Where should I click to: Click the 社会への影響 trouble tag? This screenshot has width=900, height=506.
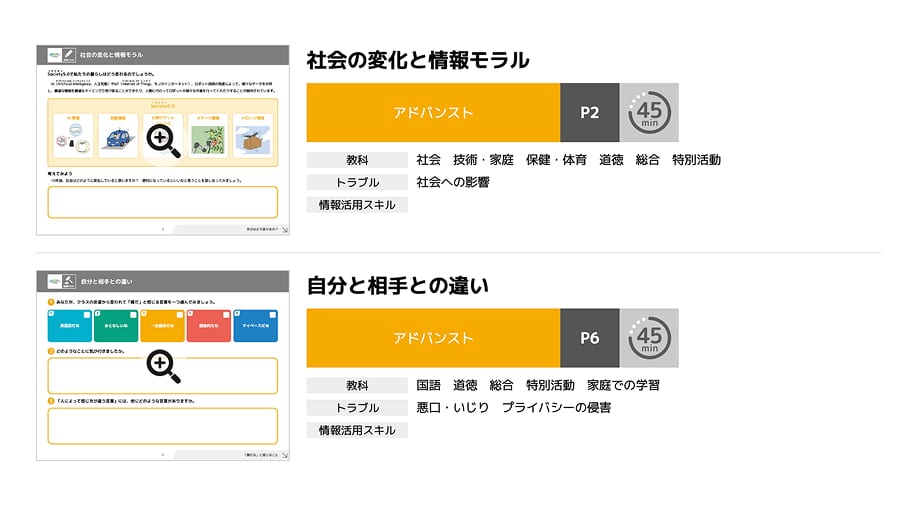[x=453, y=182]
